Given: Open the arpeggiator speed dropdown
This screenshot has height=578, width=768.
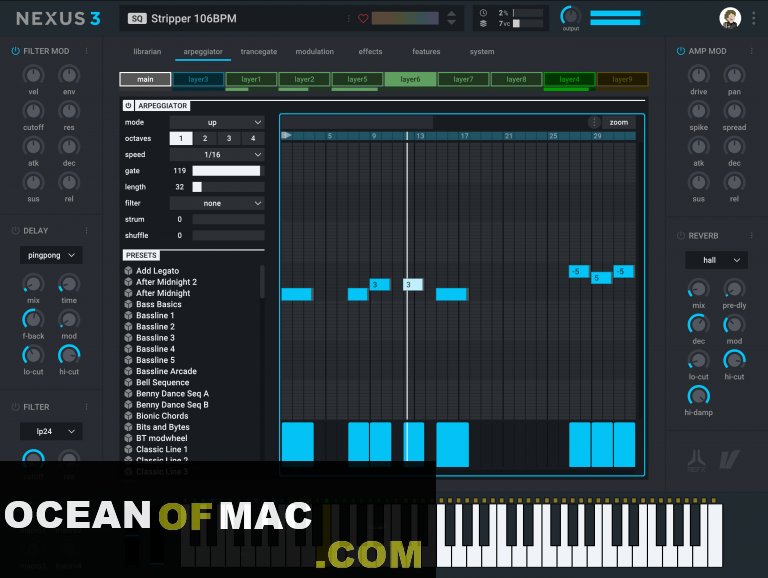Looking at the screenshot, I should 217,155.
